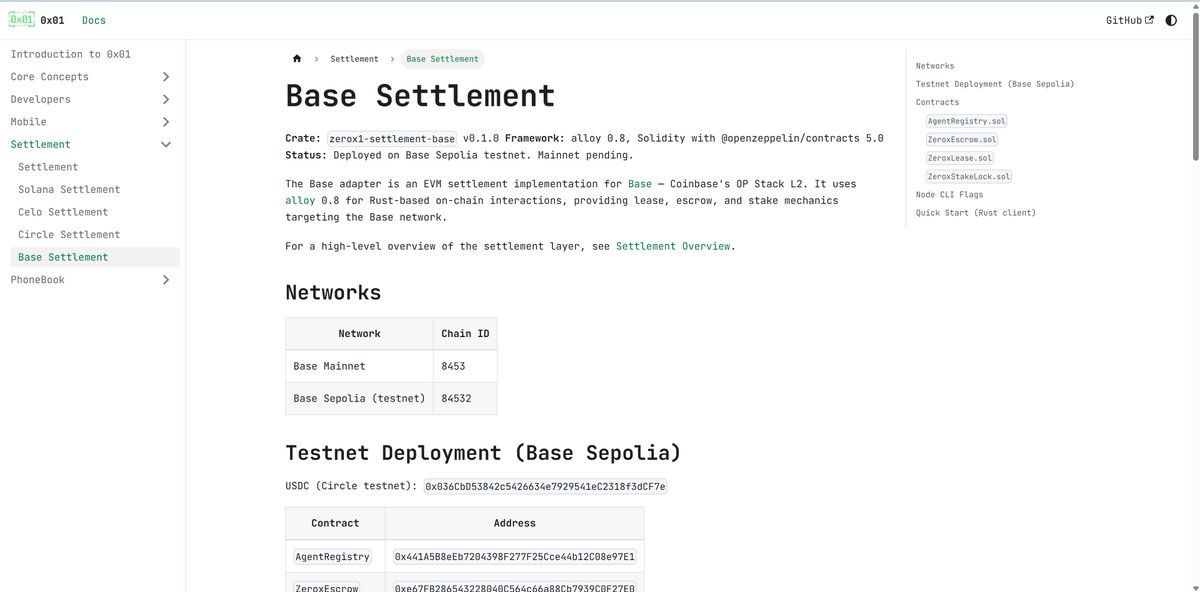The width and height of the screenshot is (1200, 592).
Task: Expand Core Concepts chevron
Action: (x=166, y=77)
